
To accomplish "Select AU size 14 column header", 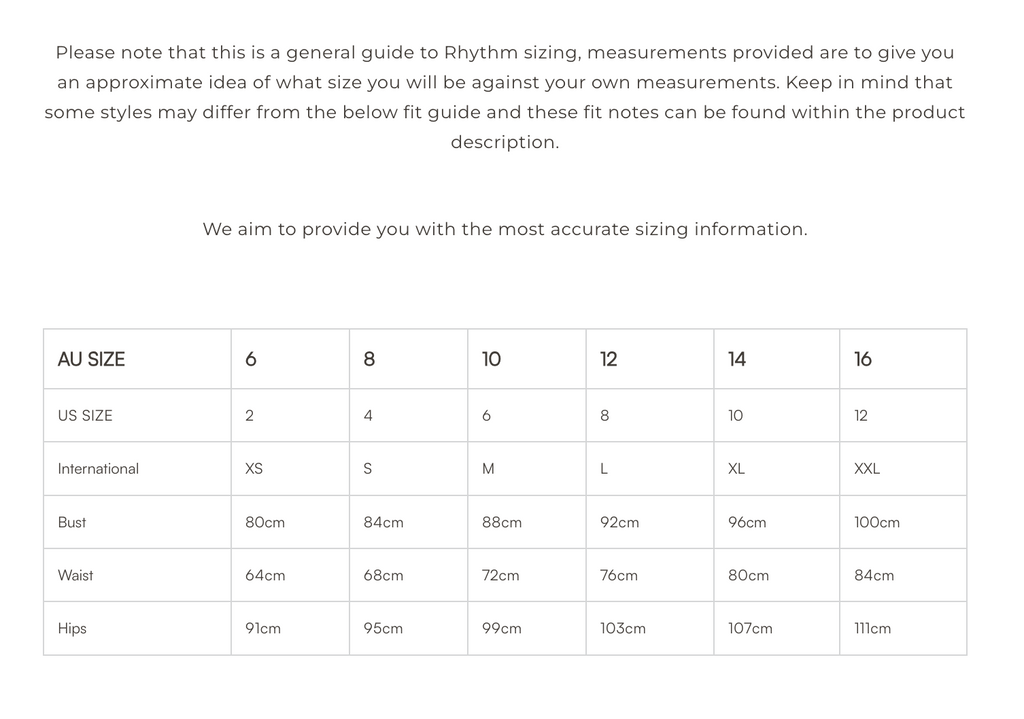I will [737, 359].
